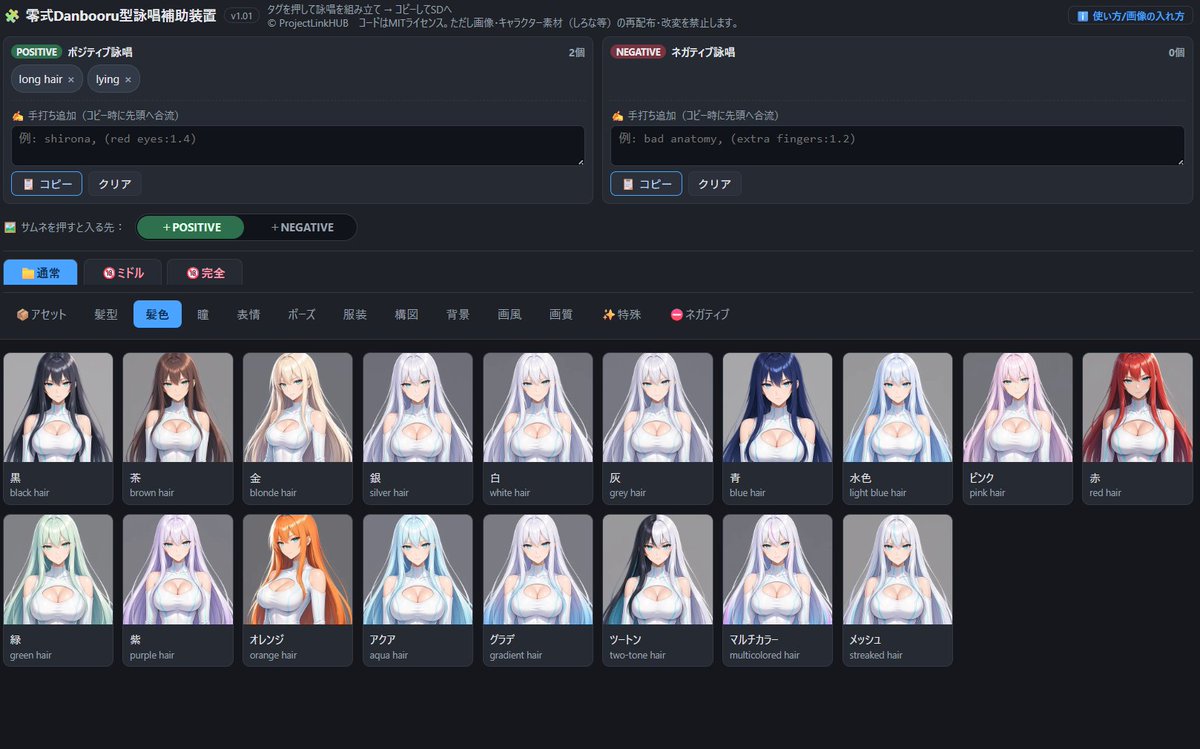Open the 画風 category

click(x=510, y=314)
